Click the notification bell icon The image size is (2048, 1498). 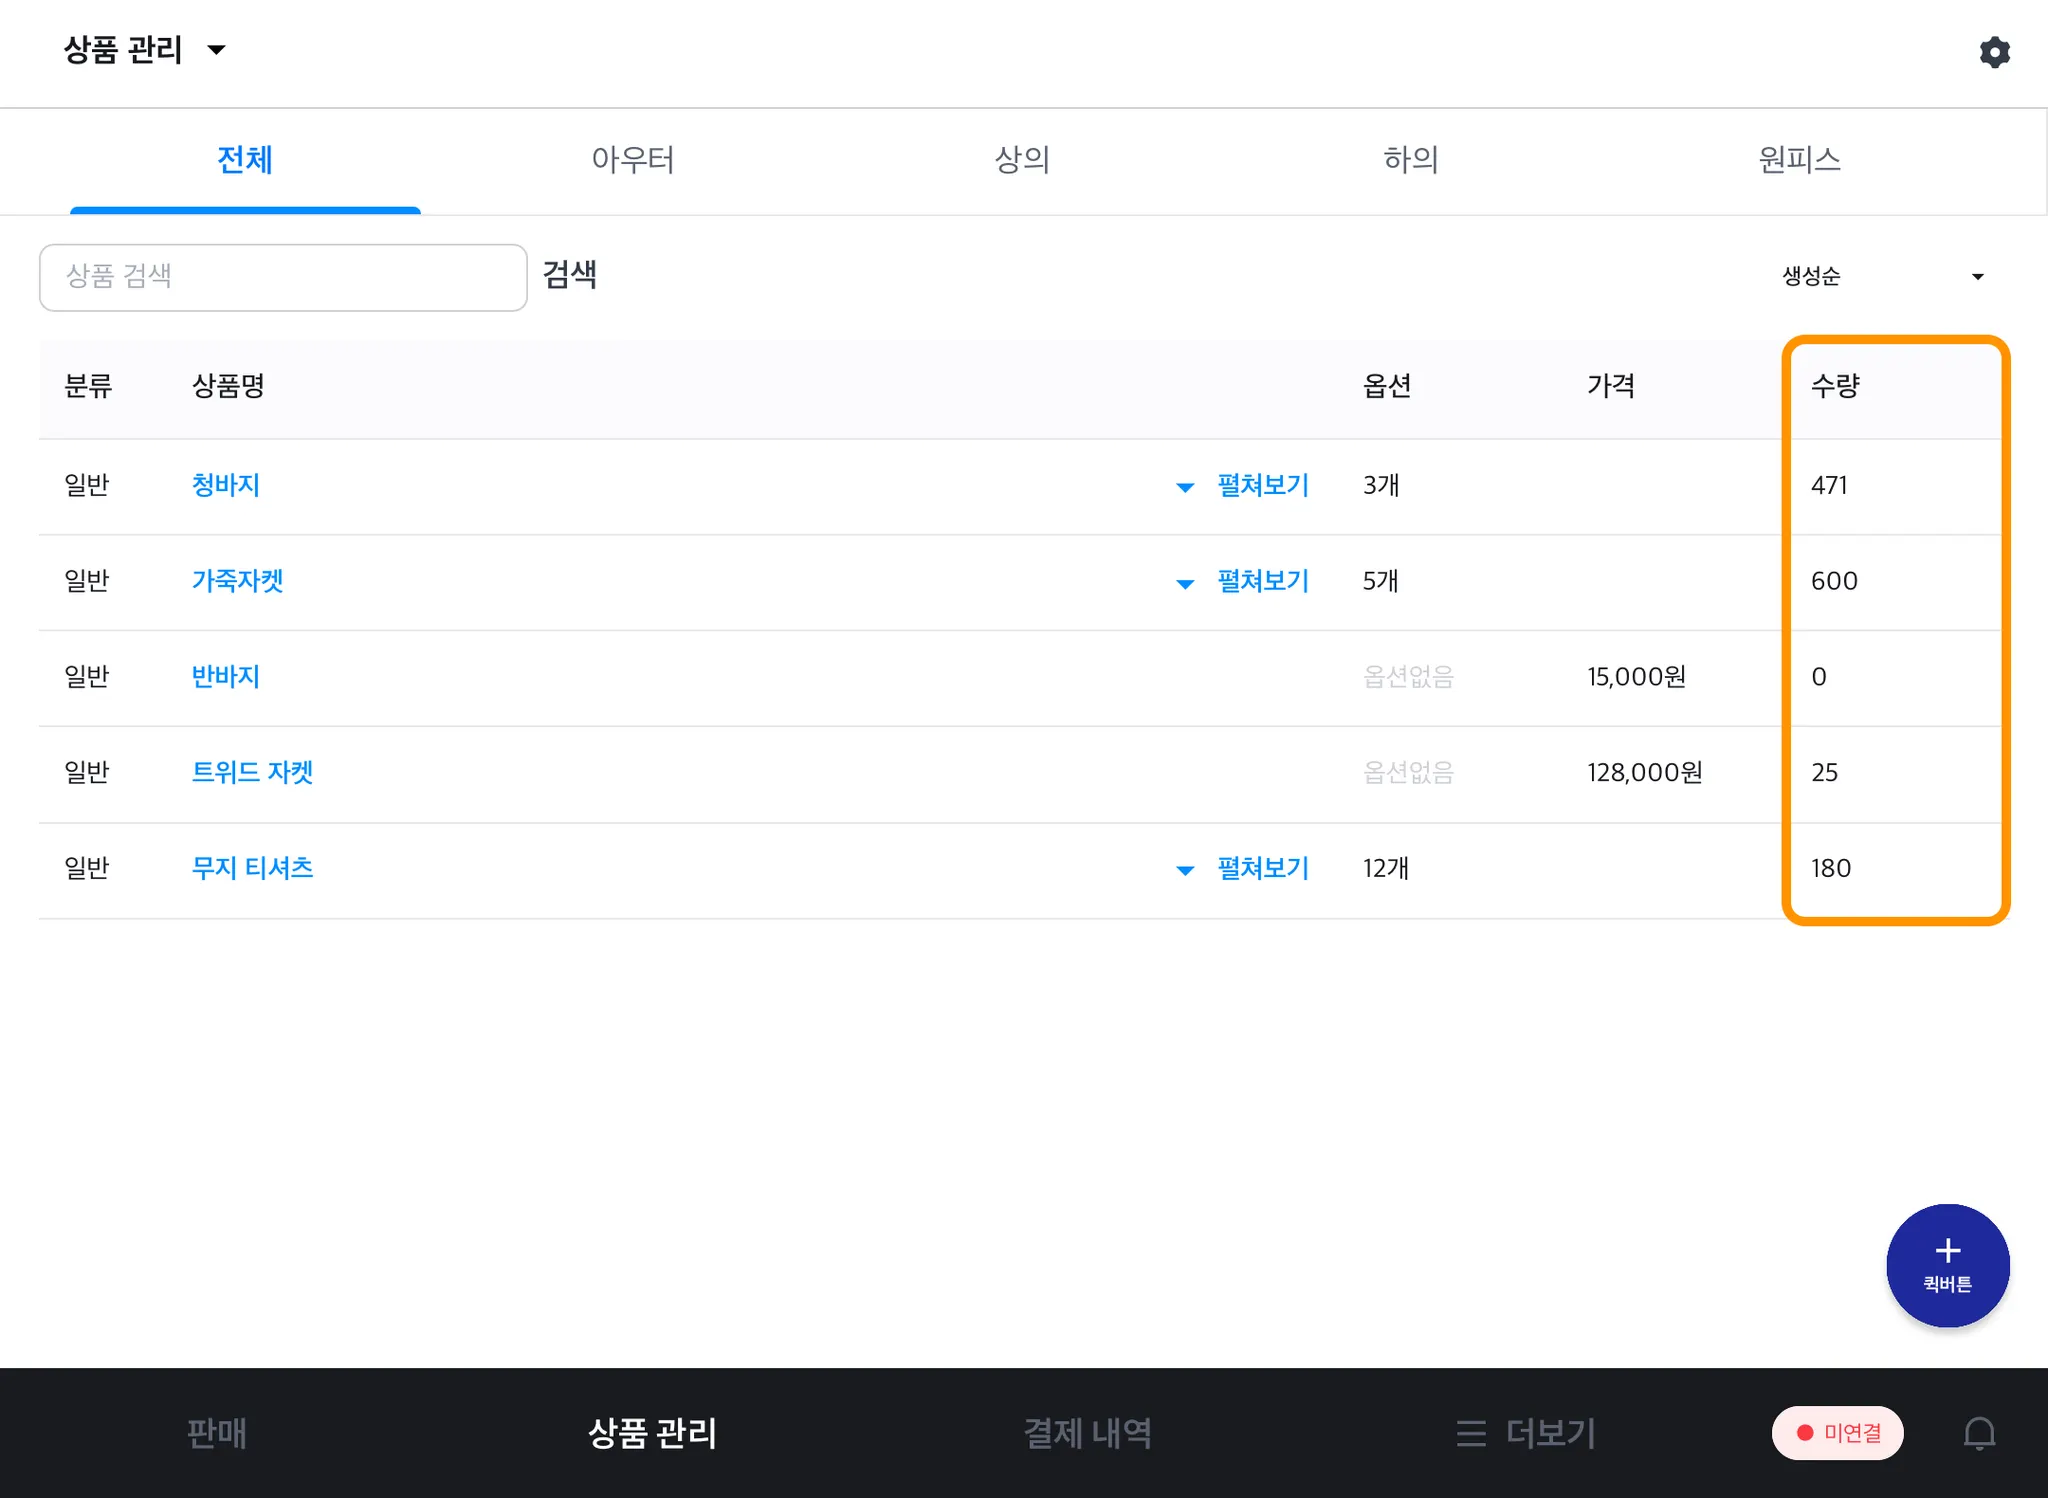pyautogui.click(x=1979, y=1433)
